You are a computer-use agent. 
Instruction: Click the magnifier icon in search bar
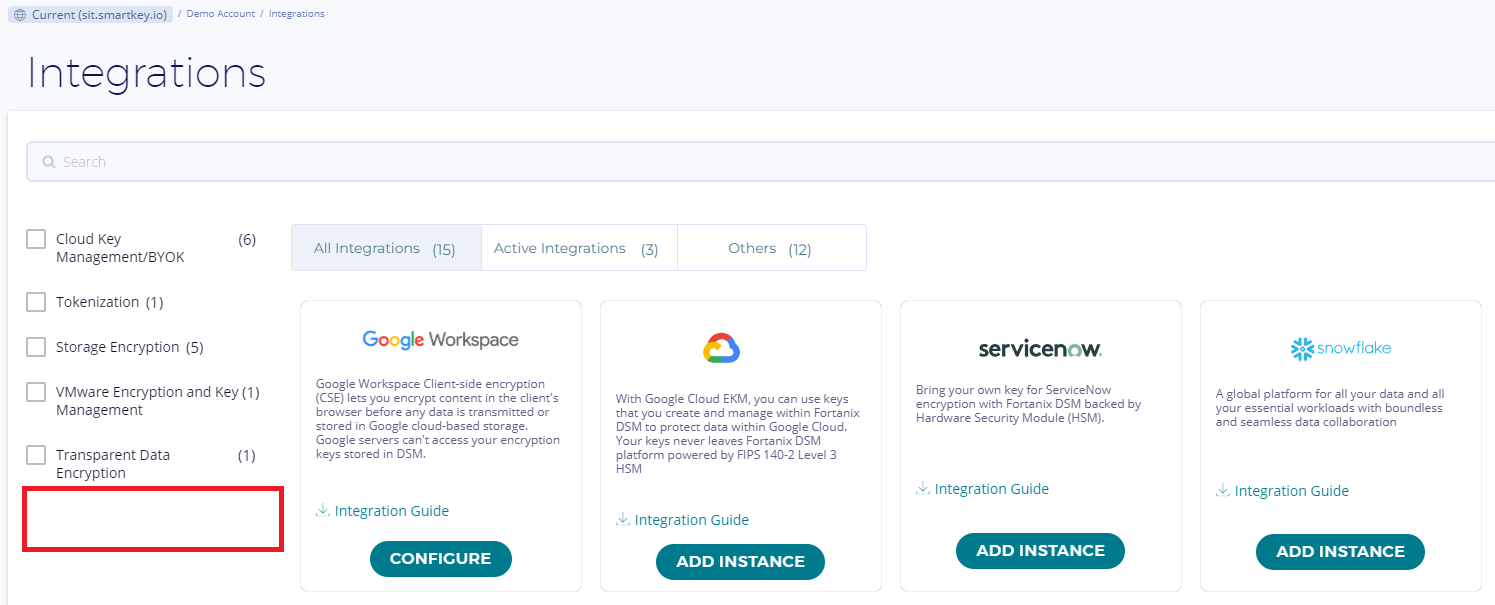point(48,162)
